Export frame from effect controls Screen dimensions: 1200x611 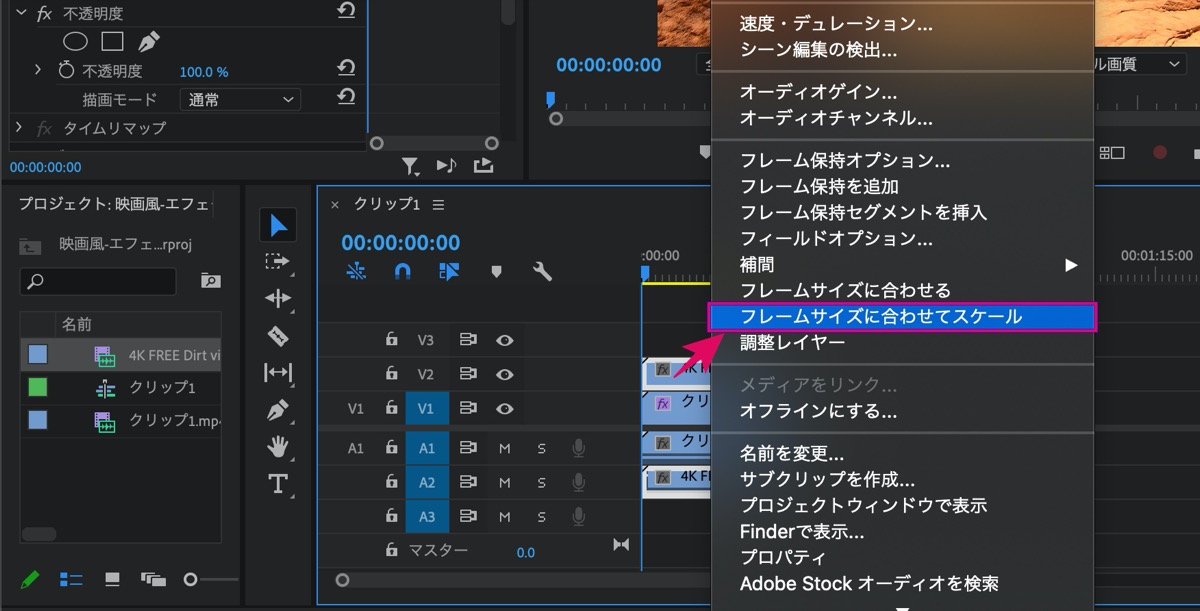484,165
